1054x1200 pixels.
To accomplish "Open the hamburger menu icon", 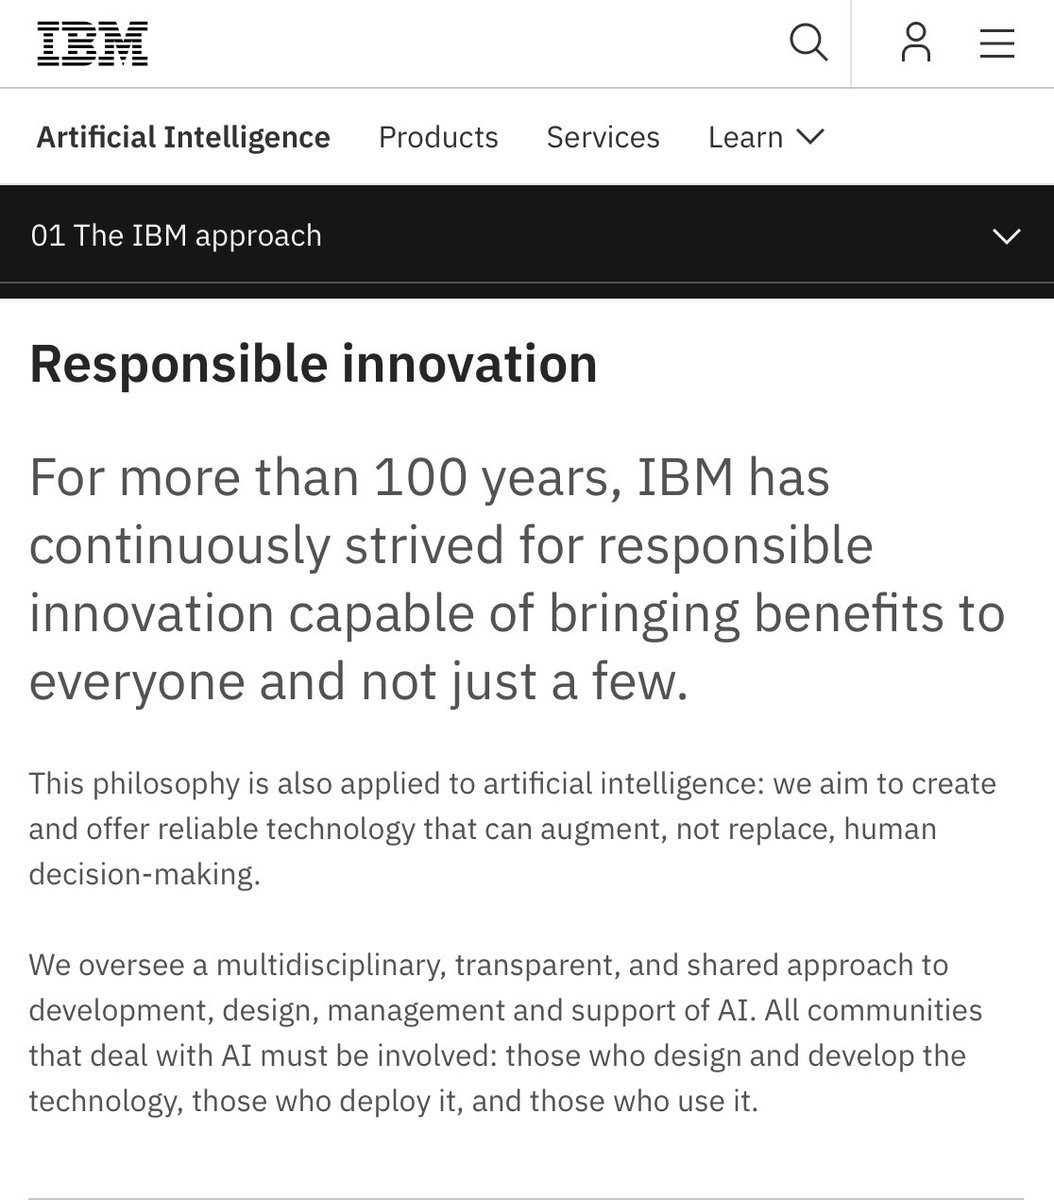I will [997, 43].
